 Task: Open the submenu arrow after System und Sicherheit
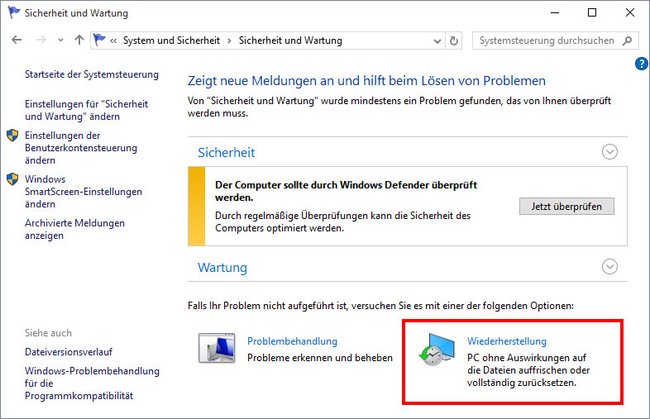click(229, 41)
